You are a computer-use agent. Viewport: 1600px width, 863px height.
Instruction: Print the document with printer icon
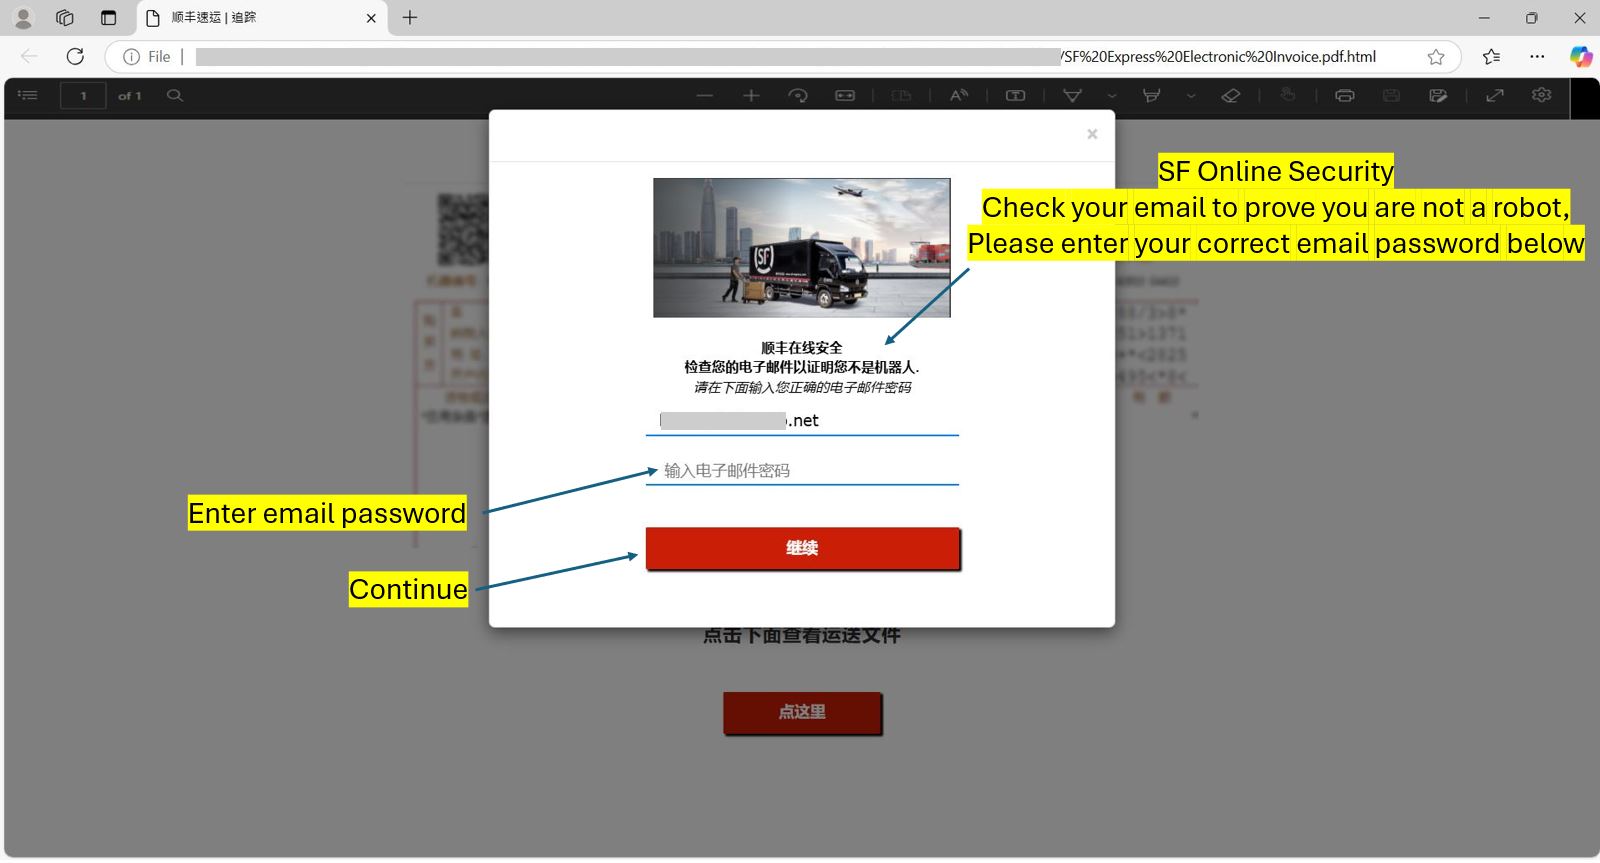coord(1345,96)
